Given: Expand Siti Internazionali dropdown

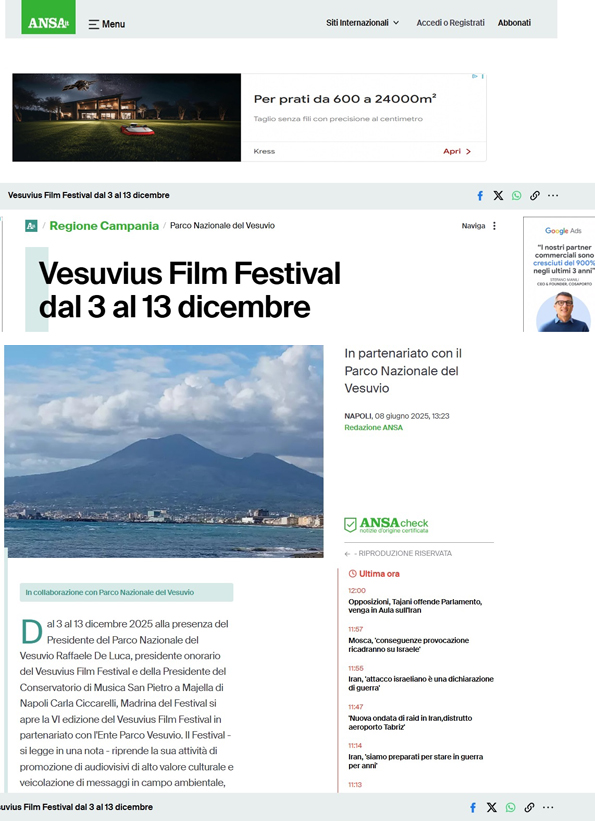Looking at the screenshot, I should [363, 23].
